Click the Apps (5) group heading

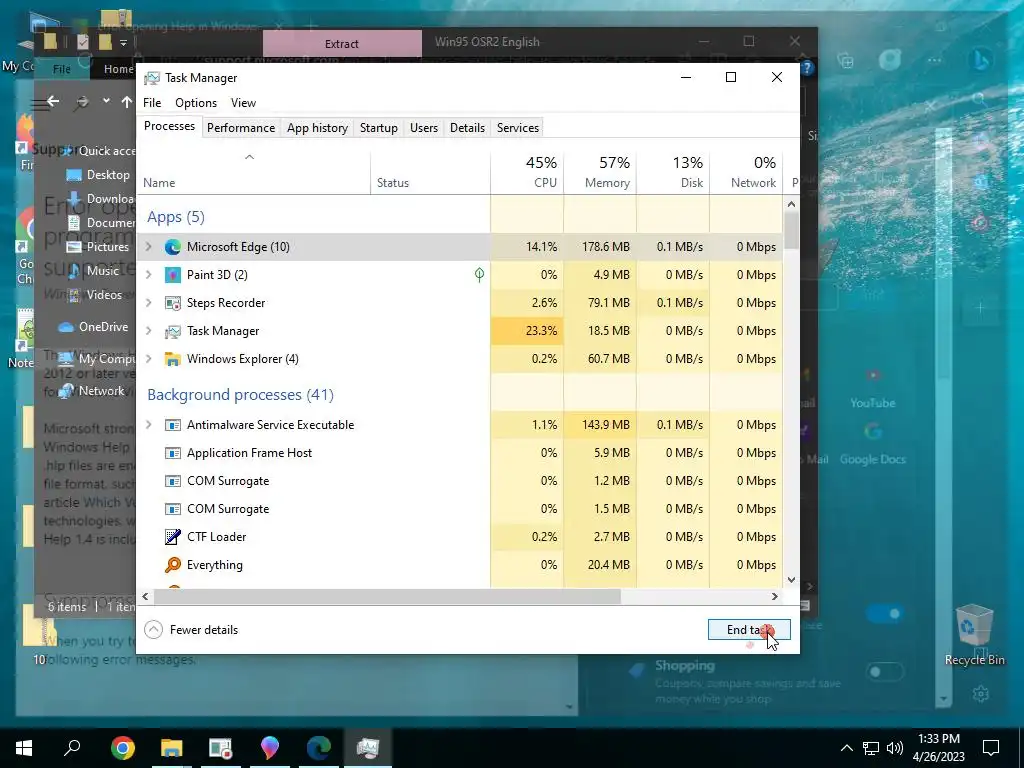tap(176, 217)
